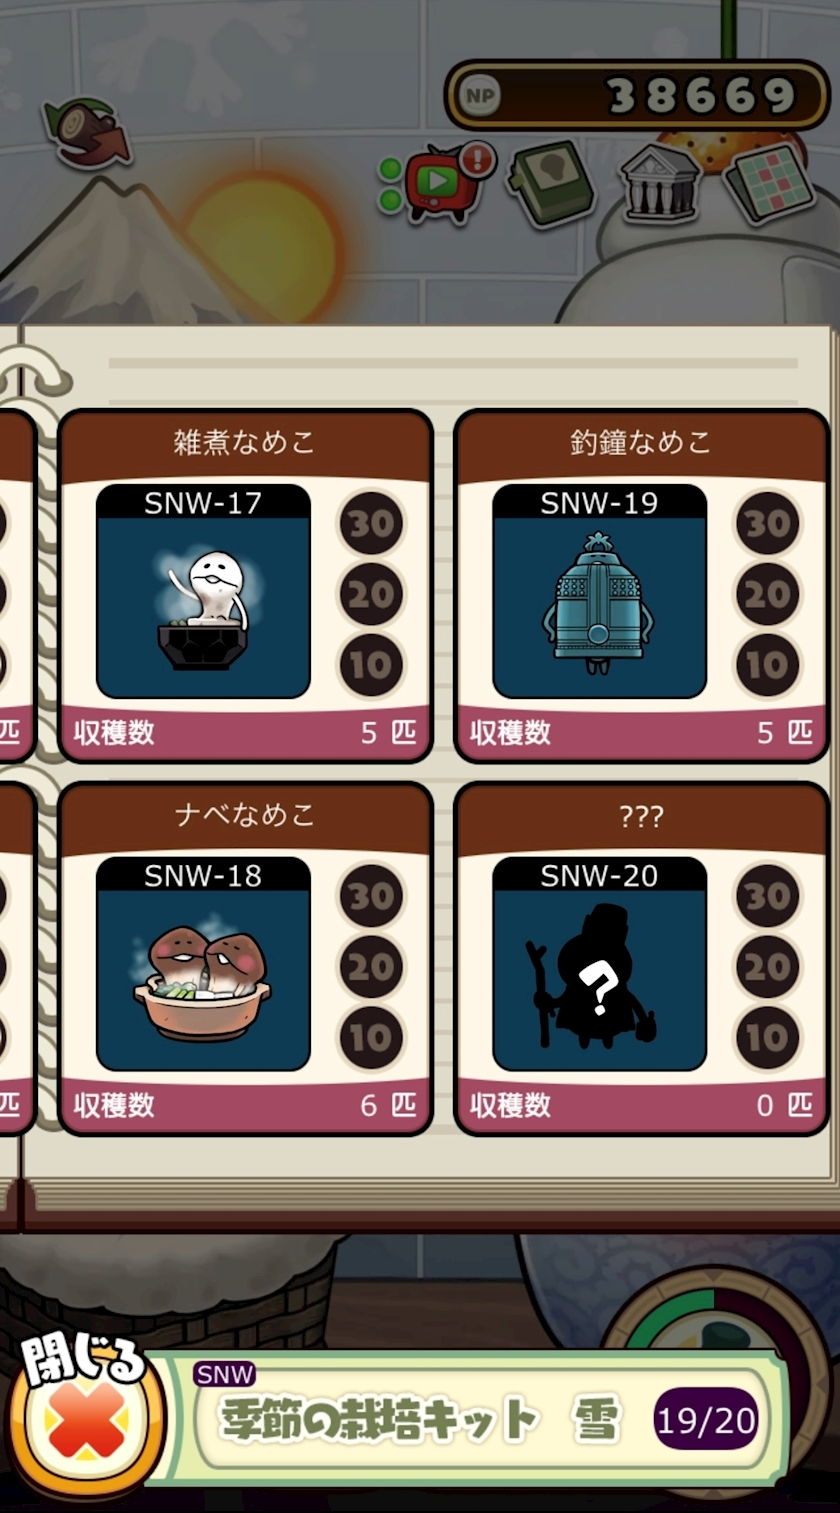Image resolution: width=840 pixels, height=1513 pixels.
Task: Tap the 釣鐘なめこ card title
Action: 640,442
